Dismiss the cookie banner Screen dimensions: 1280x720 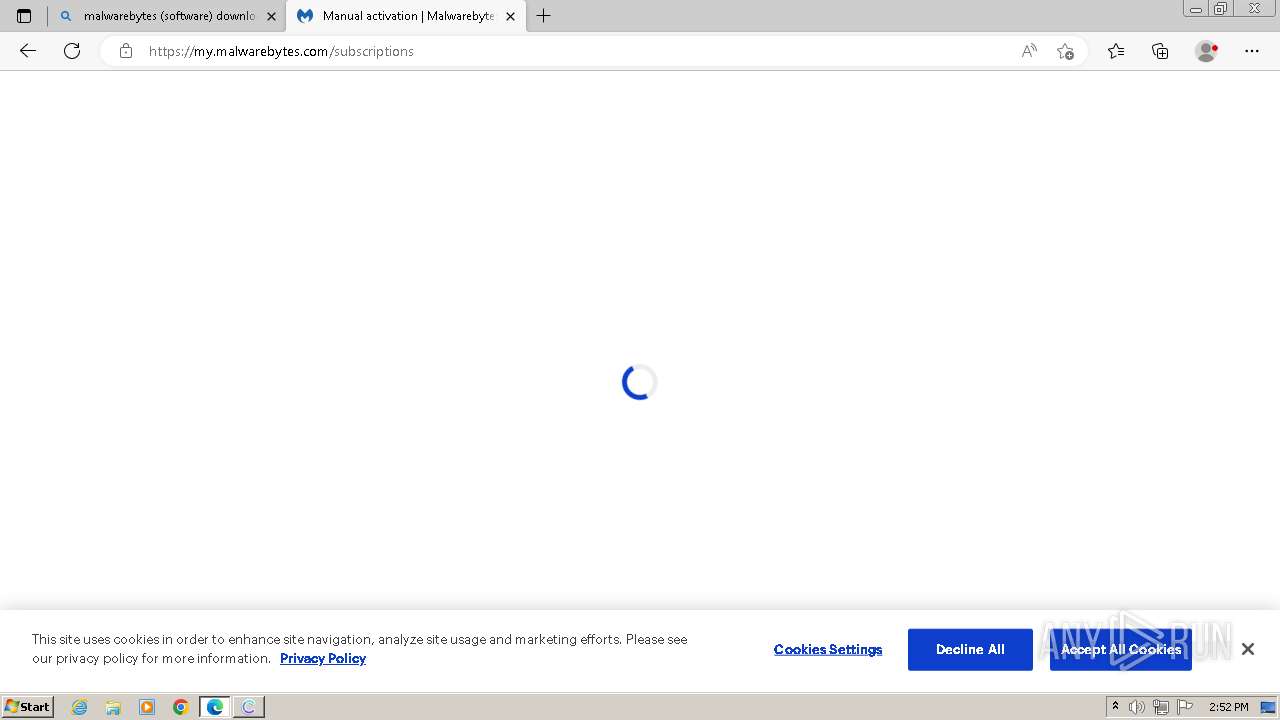[x=1247, y=649]
